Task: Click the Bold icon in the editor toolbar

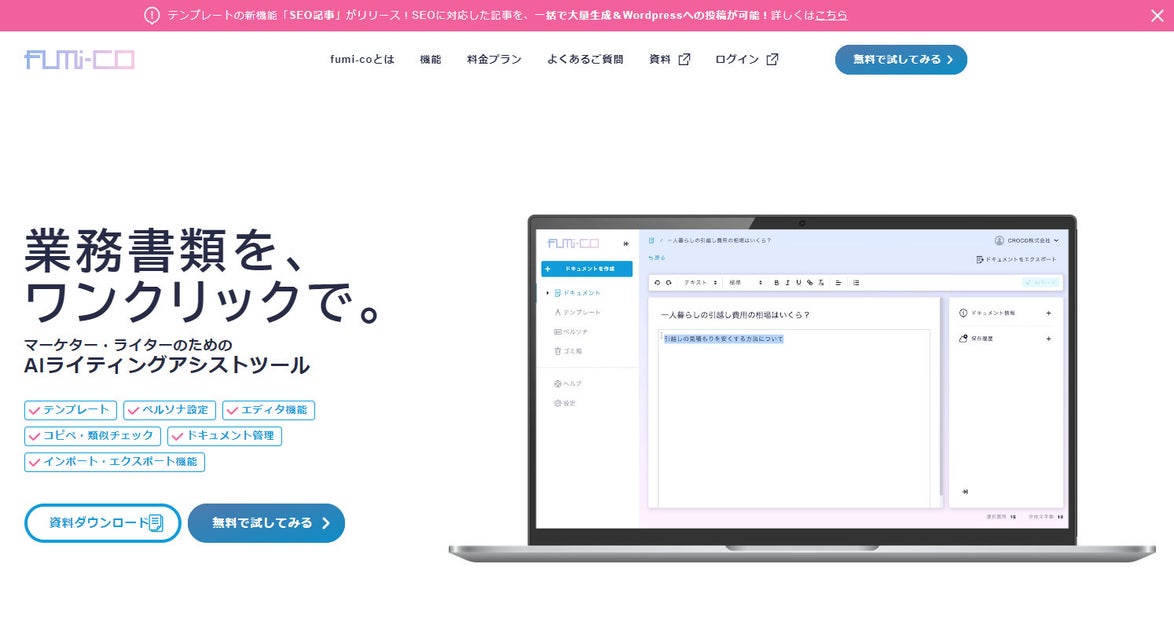Action: click(x=776, y=282)
